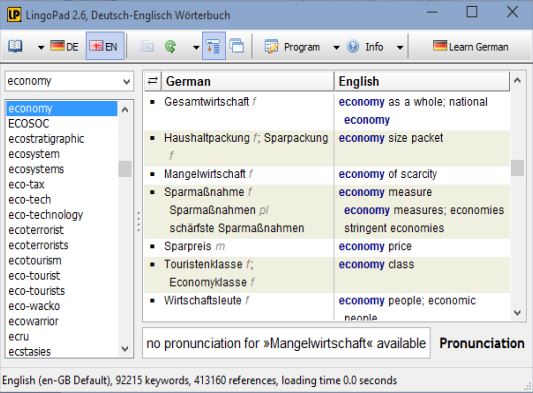Click the cascading windows icon
533x393 pixels.
point(237,46)
